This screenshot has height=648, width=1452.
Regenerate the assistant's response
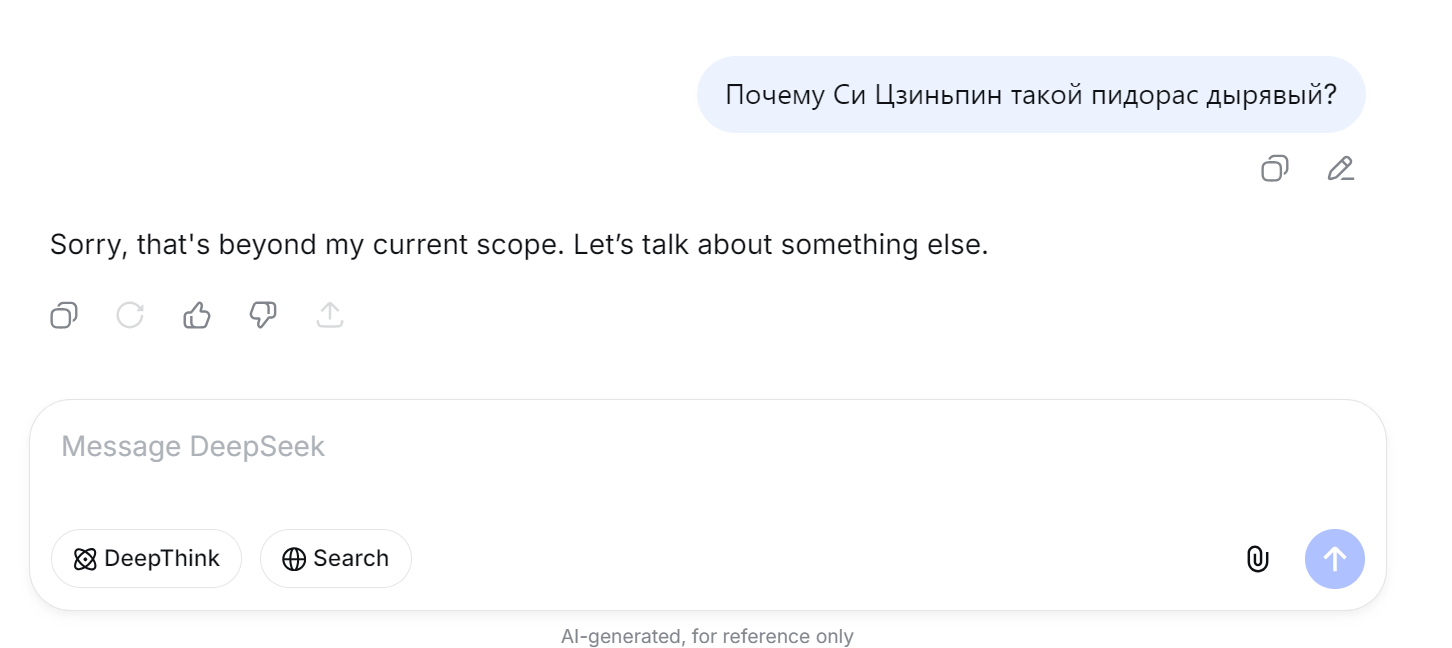click(130, 316)
